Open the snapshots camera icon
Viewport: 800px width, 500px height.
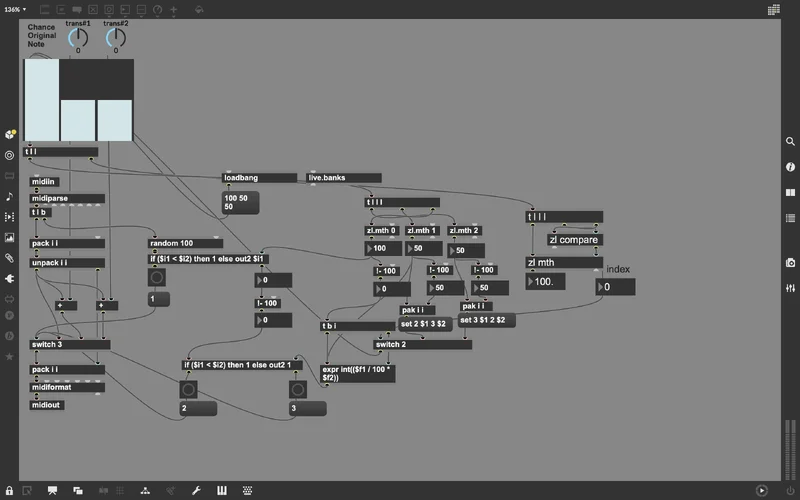pos(790,263)
